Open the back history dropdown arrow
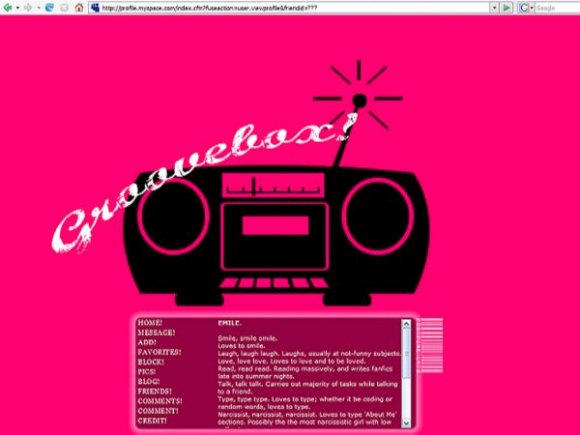 pyautogui.click(x=18, y=8)
